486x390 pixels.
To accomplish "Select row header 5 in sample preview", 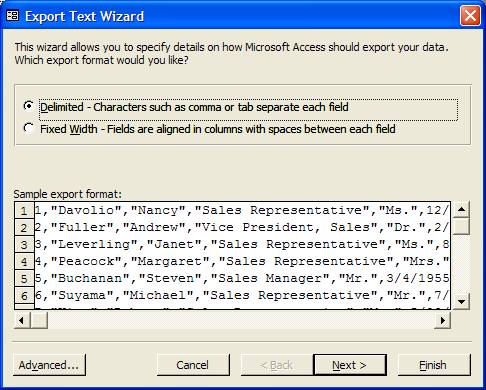I will 24,279.
